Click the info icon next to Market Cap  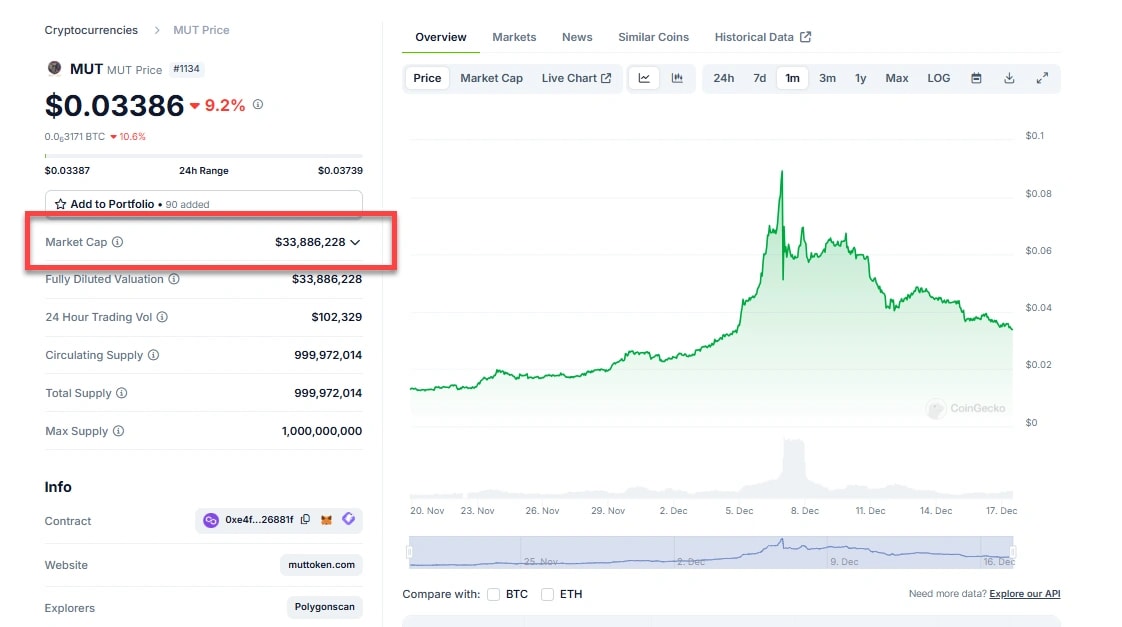pos(118,242)
